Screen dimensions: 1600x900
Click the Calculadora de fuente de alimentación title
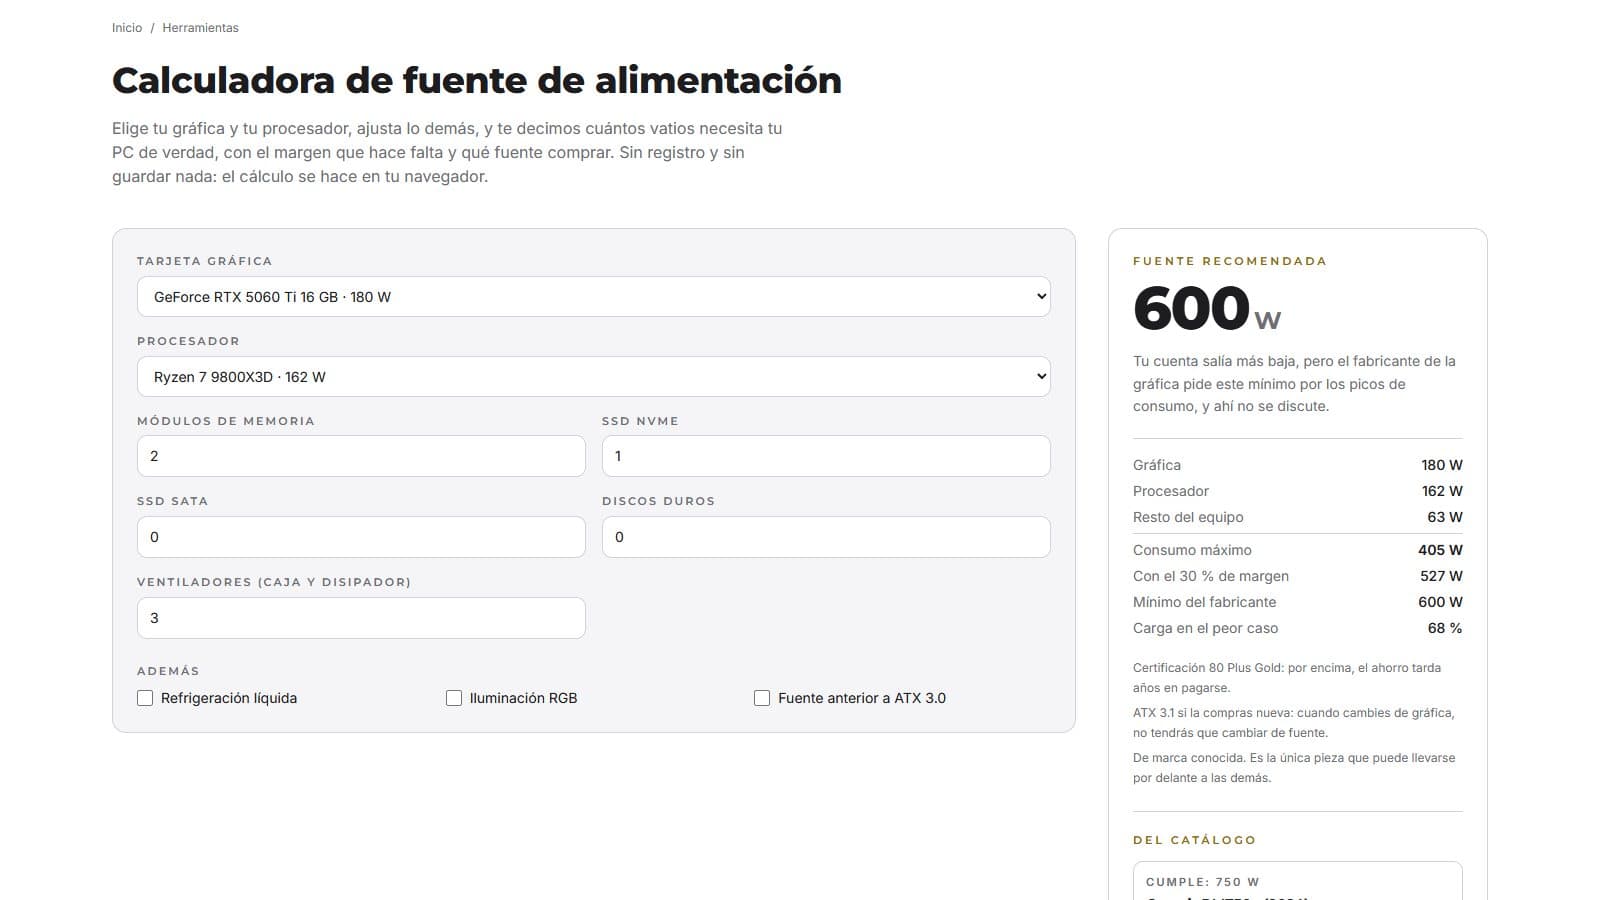[477, 80]
